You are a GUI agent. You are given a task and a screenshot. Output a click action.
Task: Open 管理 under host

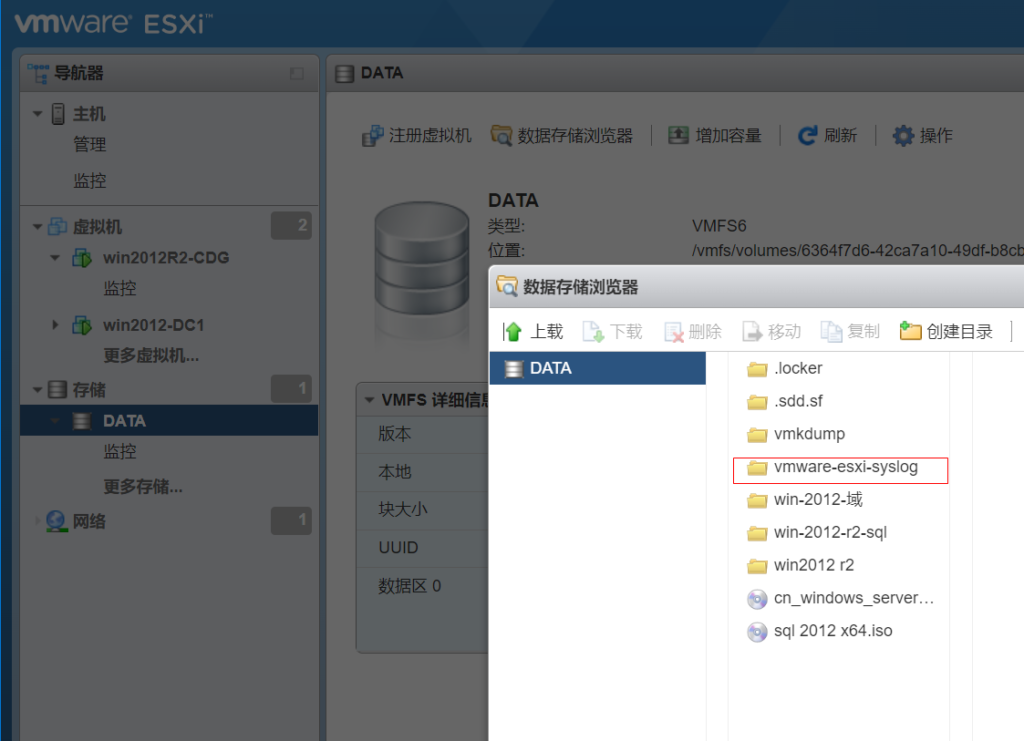pos(89,144)
